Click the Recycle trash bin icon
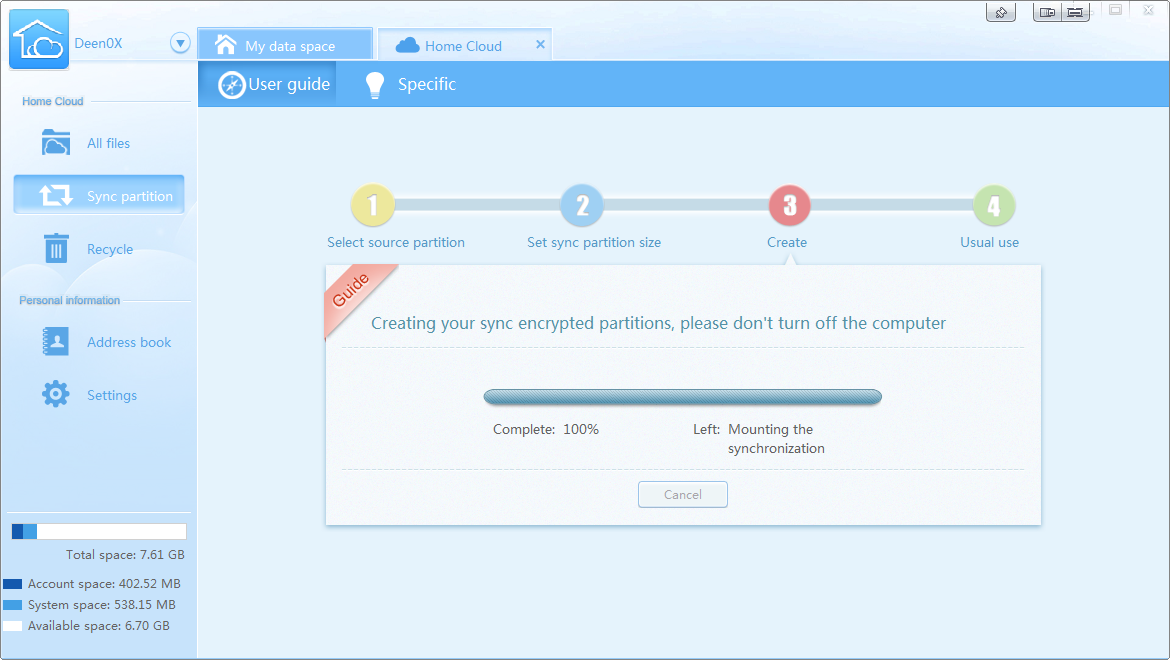This screenshot has height=660, width=1170. coord(56,248)
